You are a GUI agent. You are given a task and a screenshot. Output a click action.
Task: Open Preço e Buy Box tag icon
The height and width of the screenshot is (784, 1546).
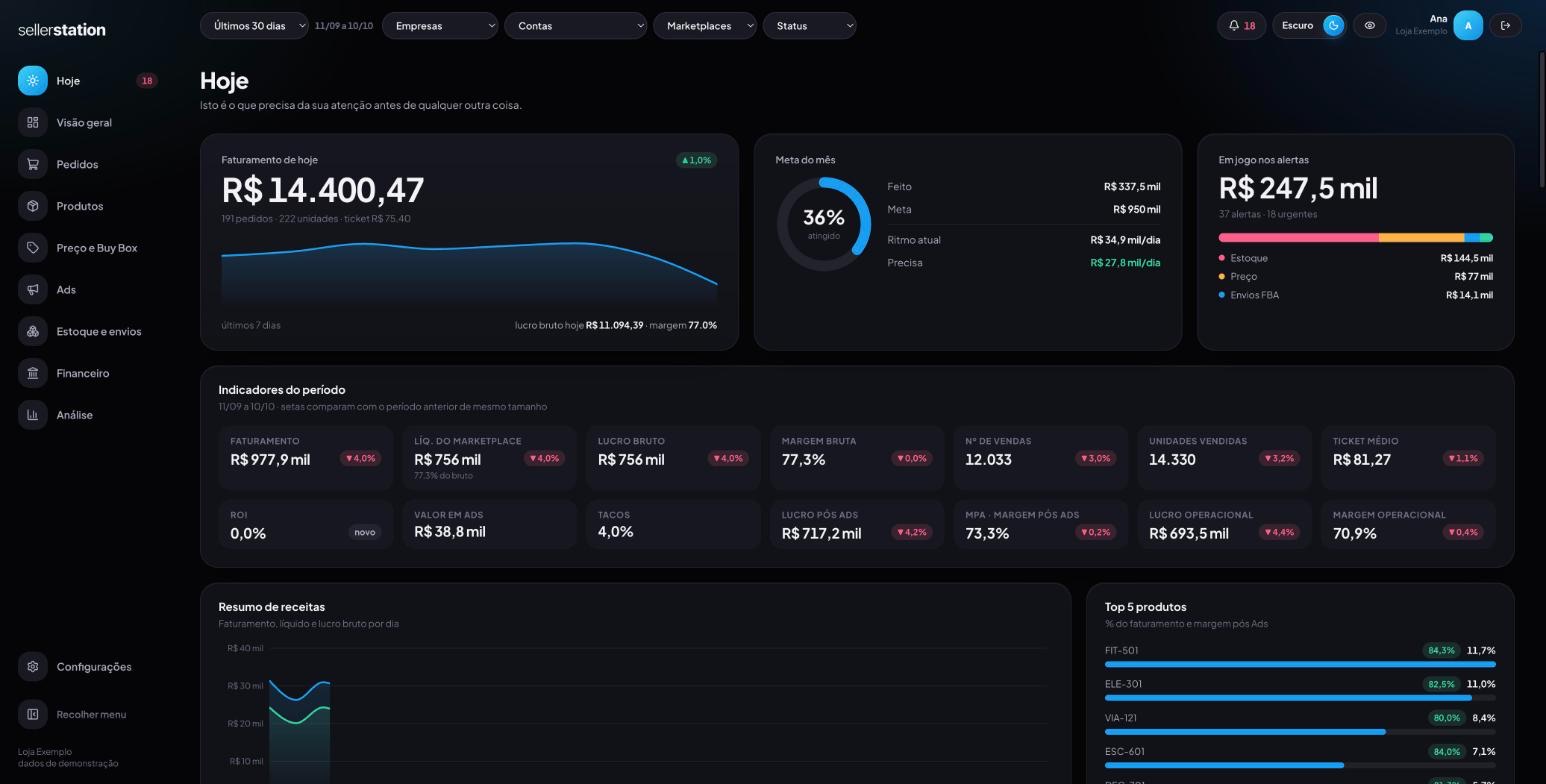[33, 248]
